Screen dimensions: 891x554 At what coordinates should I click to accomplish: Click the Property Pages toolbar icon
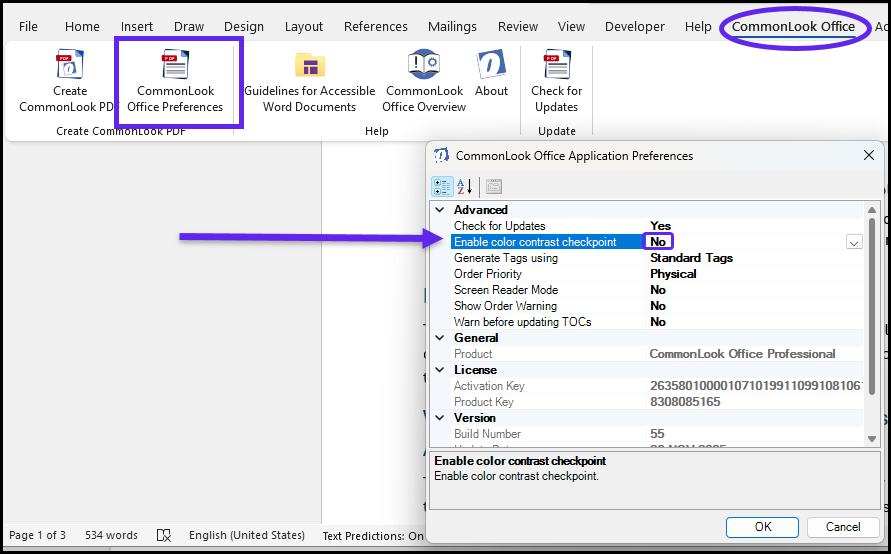point(494,186)
